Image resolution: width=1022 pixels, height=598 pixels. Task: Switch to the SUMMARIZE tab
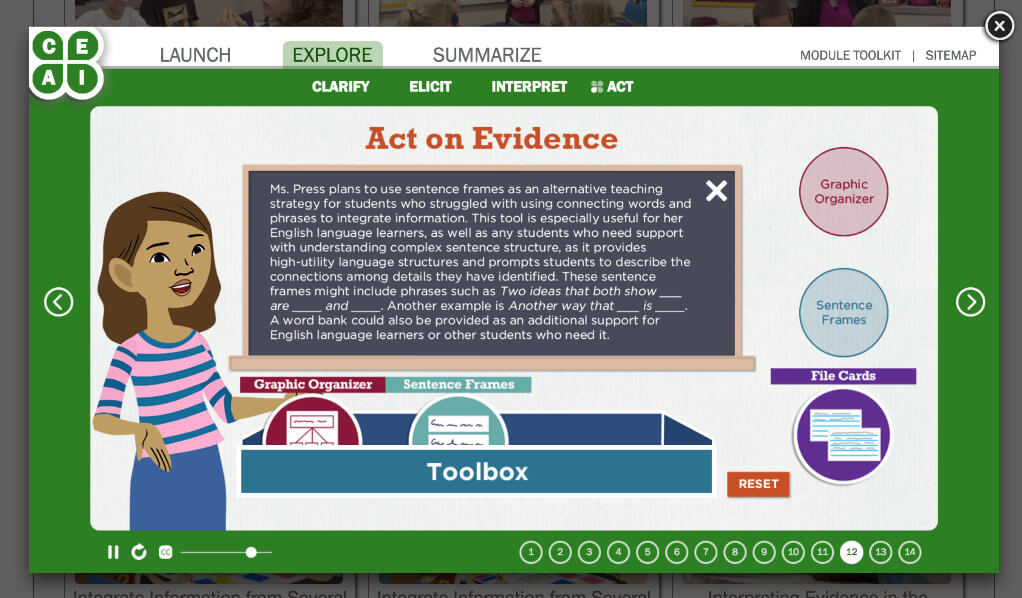(x=487, y=55)
